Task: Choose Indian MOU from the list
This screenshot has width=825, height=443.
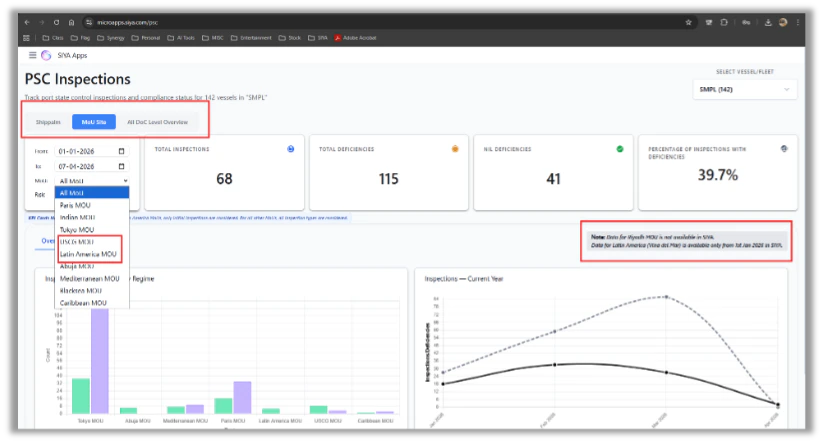Action: (x=92, y=217)
